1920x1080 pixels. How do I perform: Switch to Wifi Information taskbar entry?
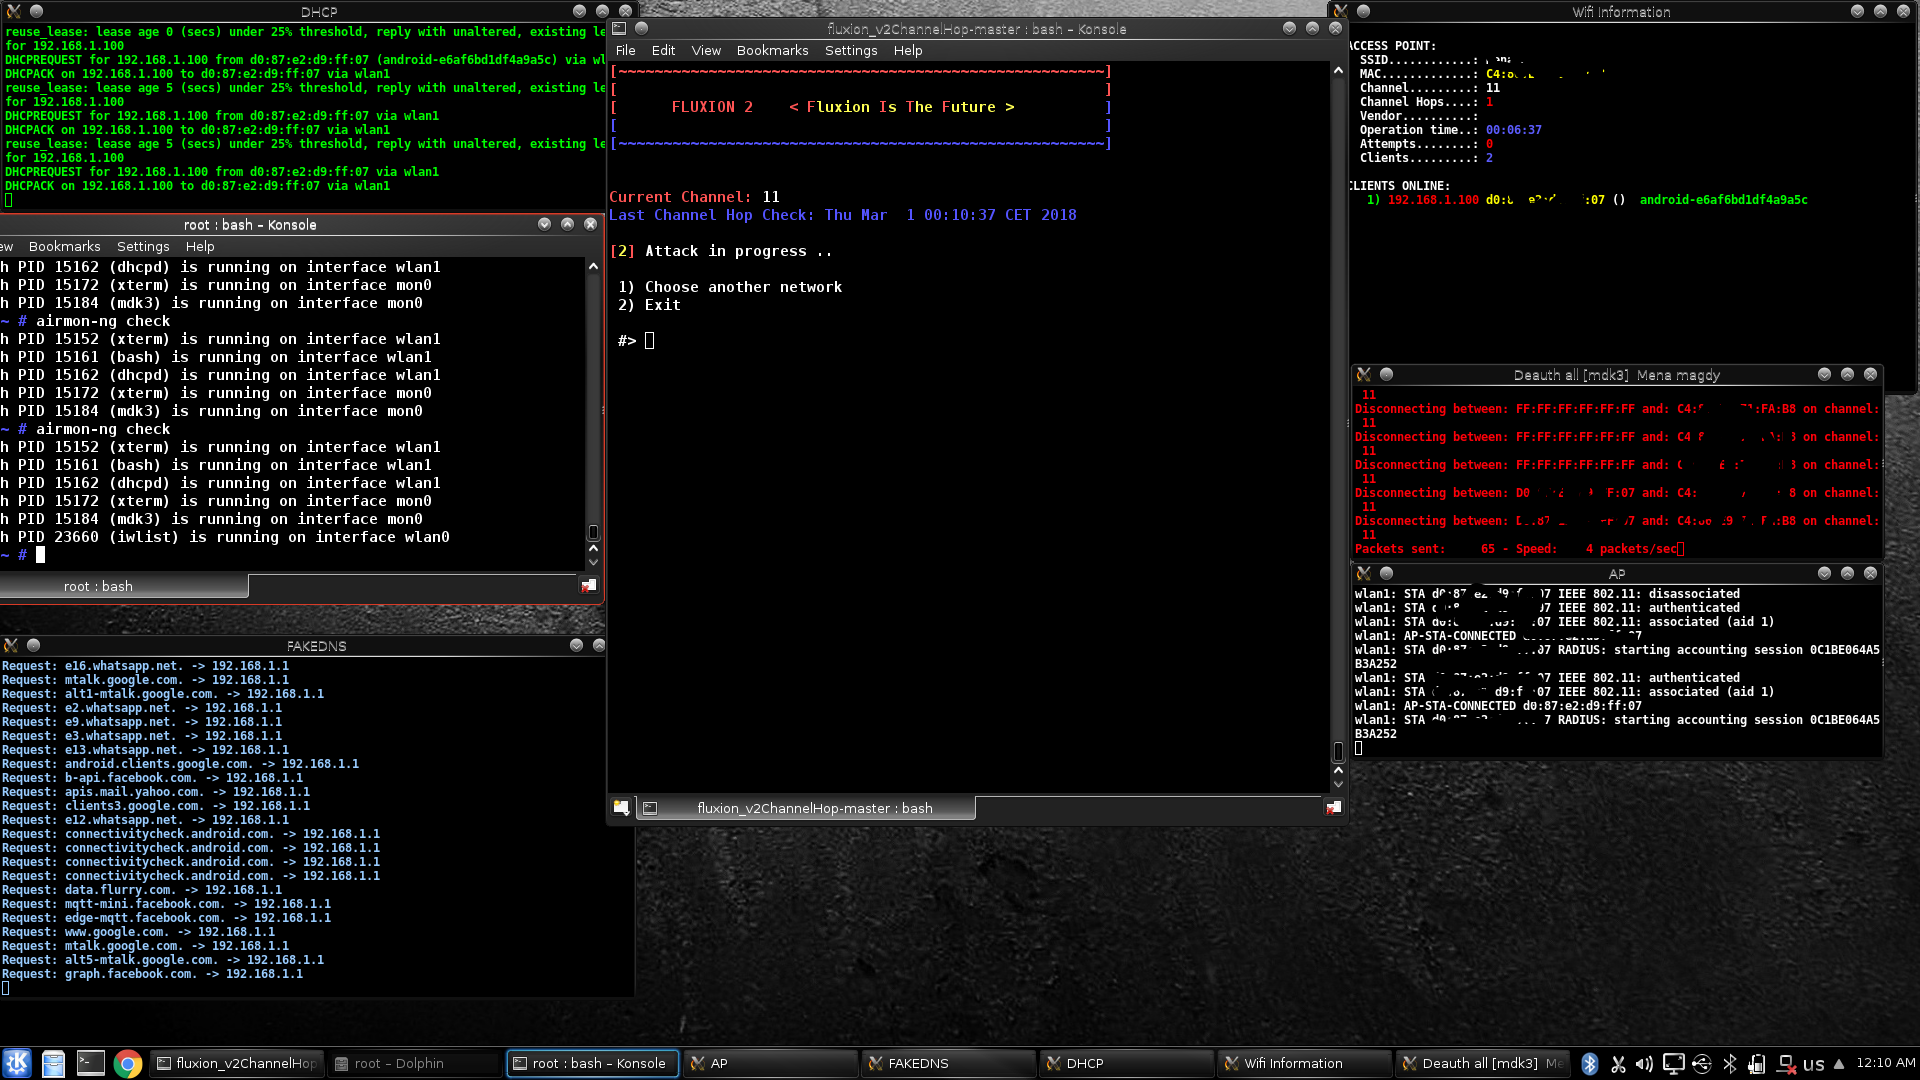click(x=1305, y=1063)
